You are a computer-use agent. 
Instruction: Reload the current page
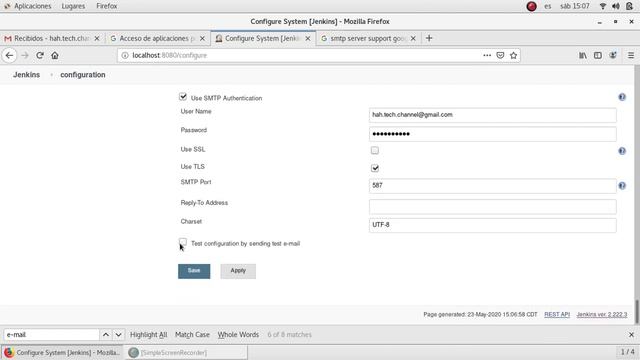(x=40, y=56)
